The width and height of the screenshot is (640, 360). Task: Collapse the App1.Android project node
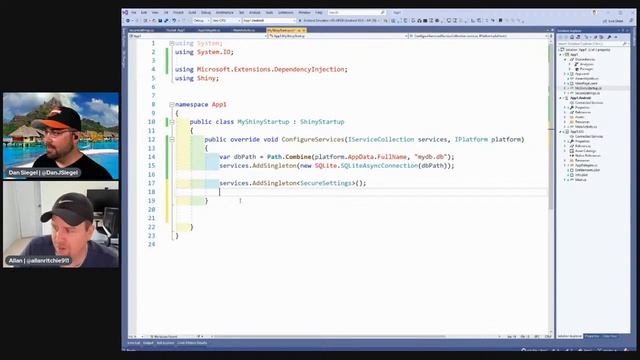click(x=560, y=98)
